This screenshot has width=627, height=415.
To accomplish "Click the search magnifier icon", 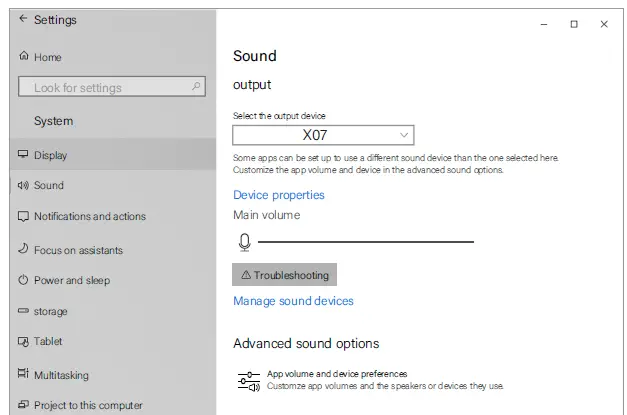I will [x=197, y=87].
